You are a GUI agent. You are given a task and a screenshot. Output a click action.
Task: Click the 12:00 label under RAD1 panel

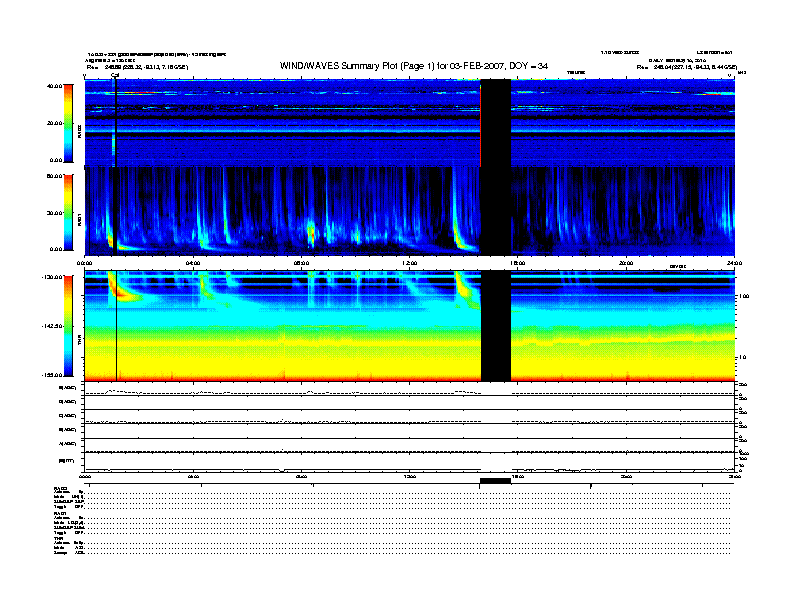[410, 263]
